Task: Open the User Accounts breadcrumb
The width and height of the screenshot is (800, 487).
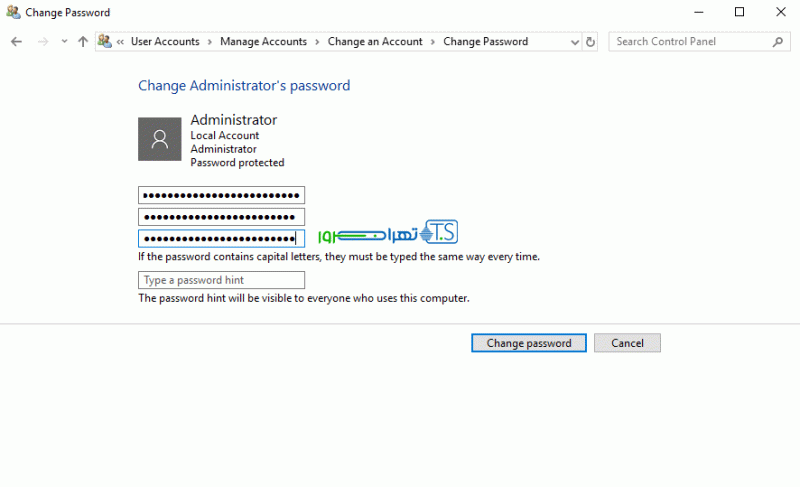Action: 165,42
